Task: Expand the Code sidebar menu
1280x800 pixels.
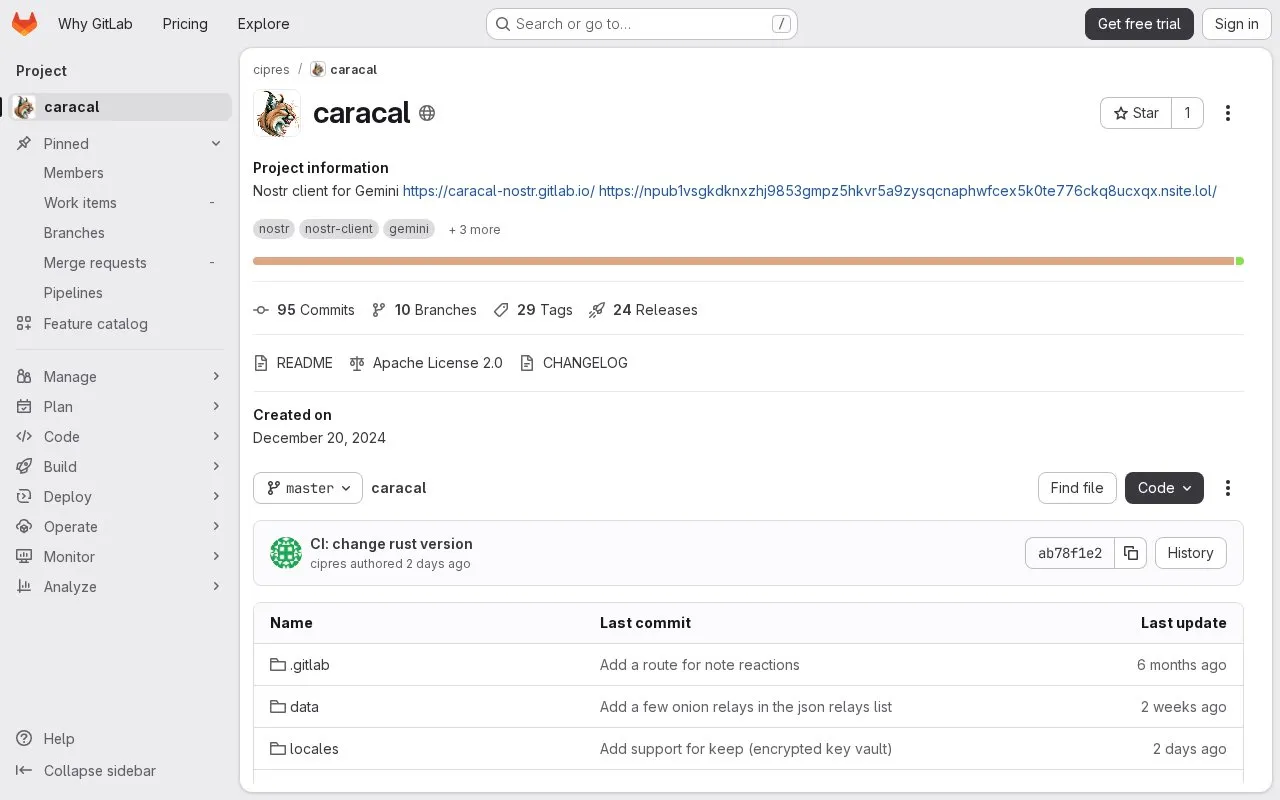Action: point(120,437)
